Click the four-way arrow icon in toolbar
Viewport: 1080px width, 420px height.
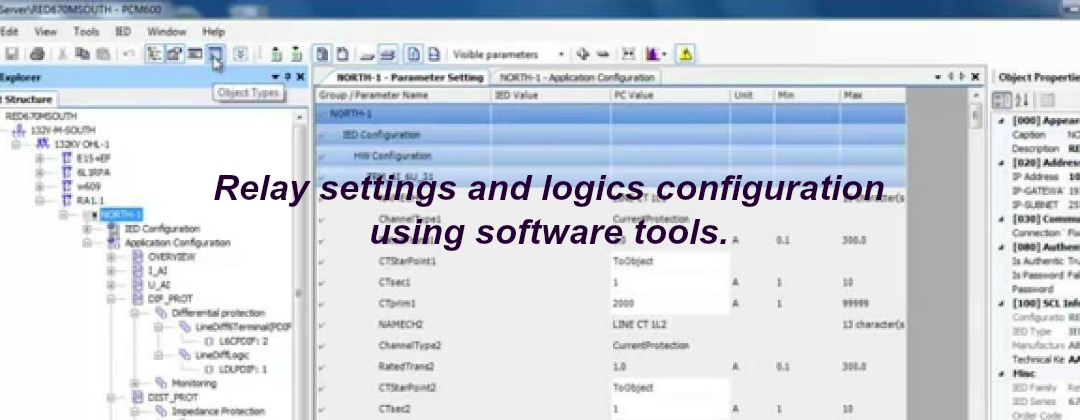[x=583, y=54]
